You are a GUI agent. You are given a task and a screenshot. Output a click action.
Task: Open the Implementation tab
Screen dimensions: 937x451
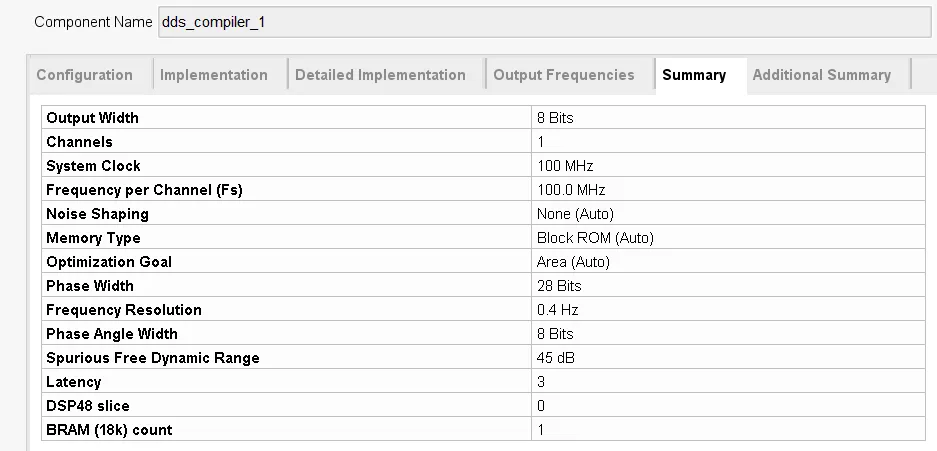214,75
